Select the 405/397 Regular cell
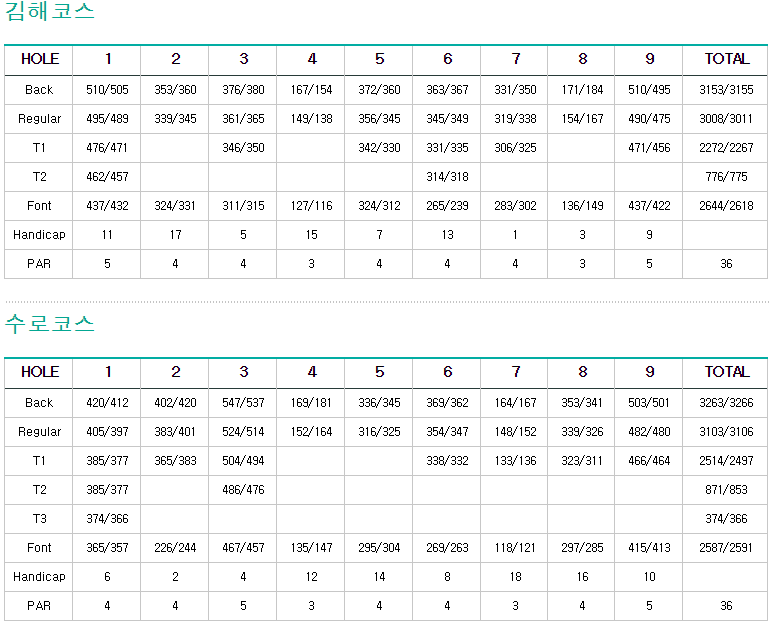770x623 pixels. (107, 432)
